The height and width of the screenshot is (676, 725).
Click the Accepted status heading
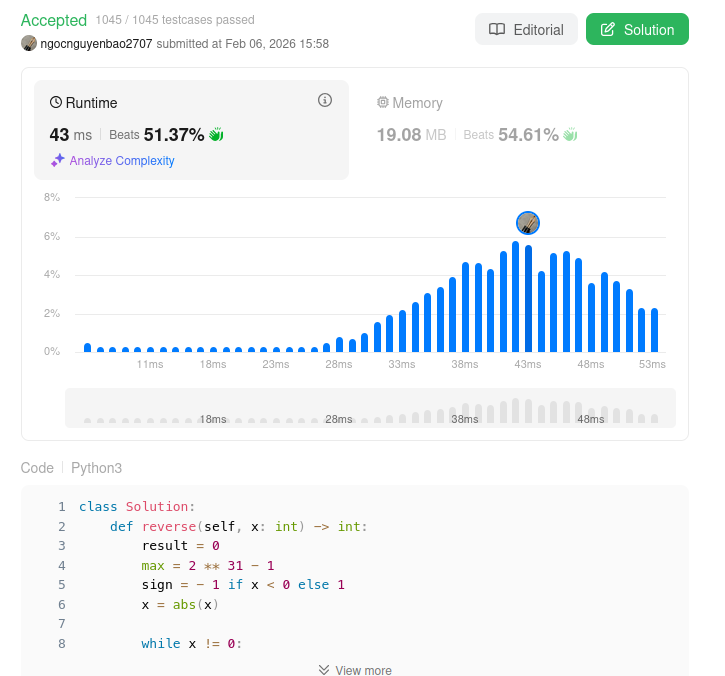(x=54, y=20)
